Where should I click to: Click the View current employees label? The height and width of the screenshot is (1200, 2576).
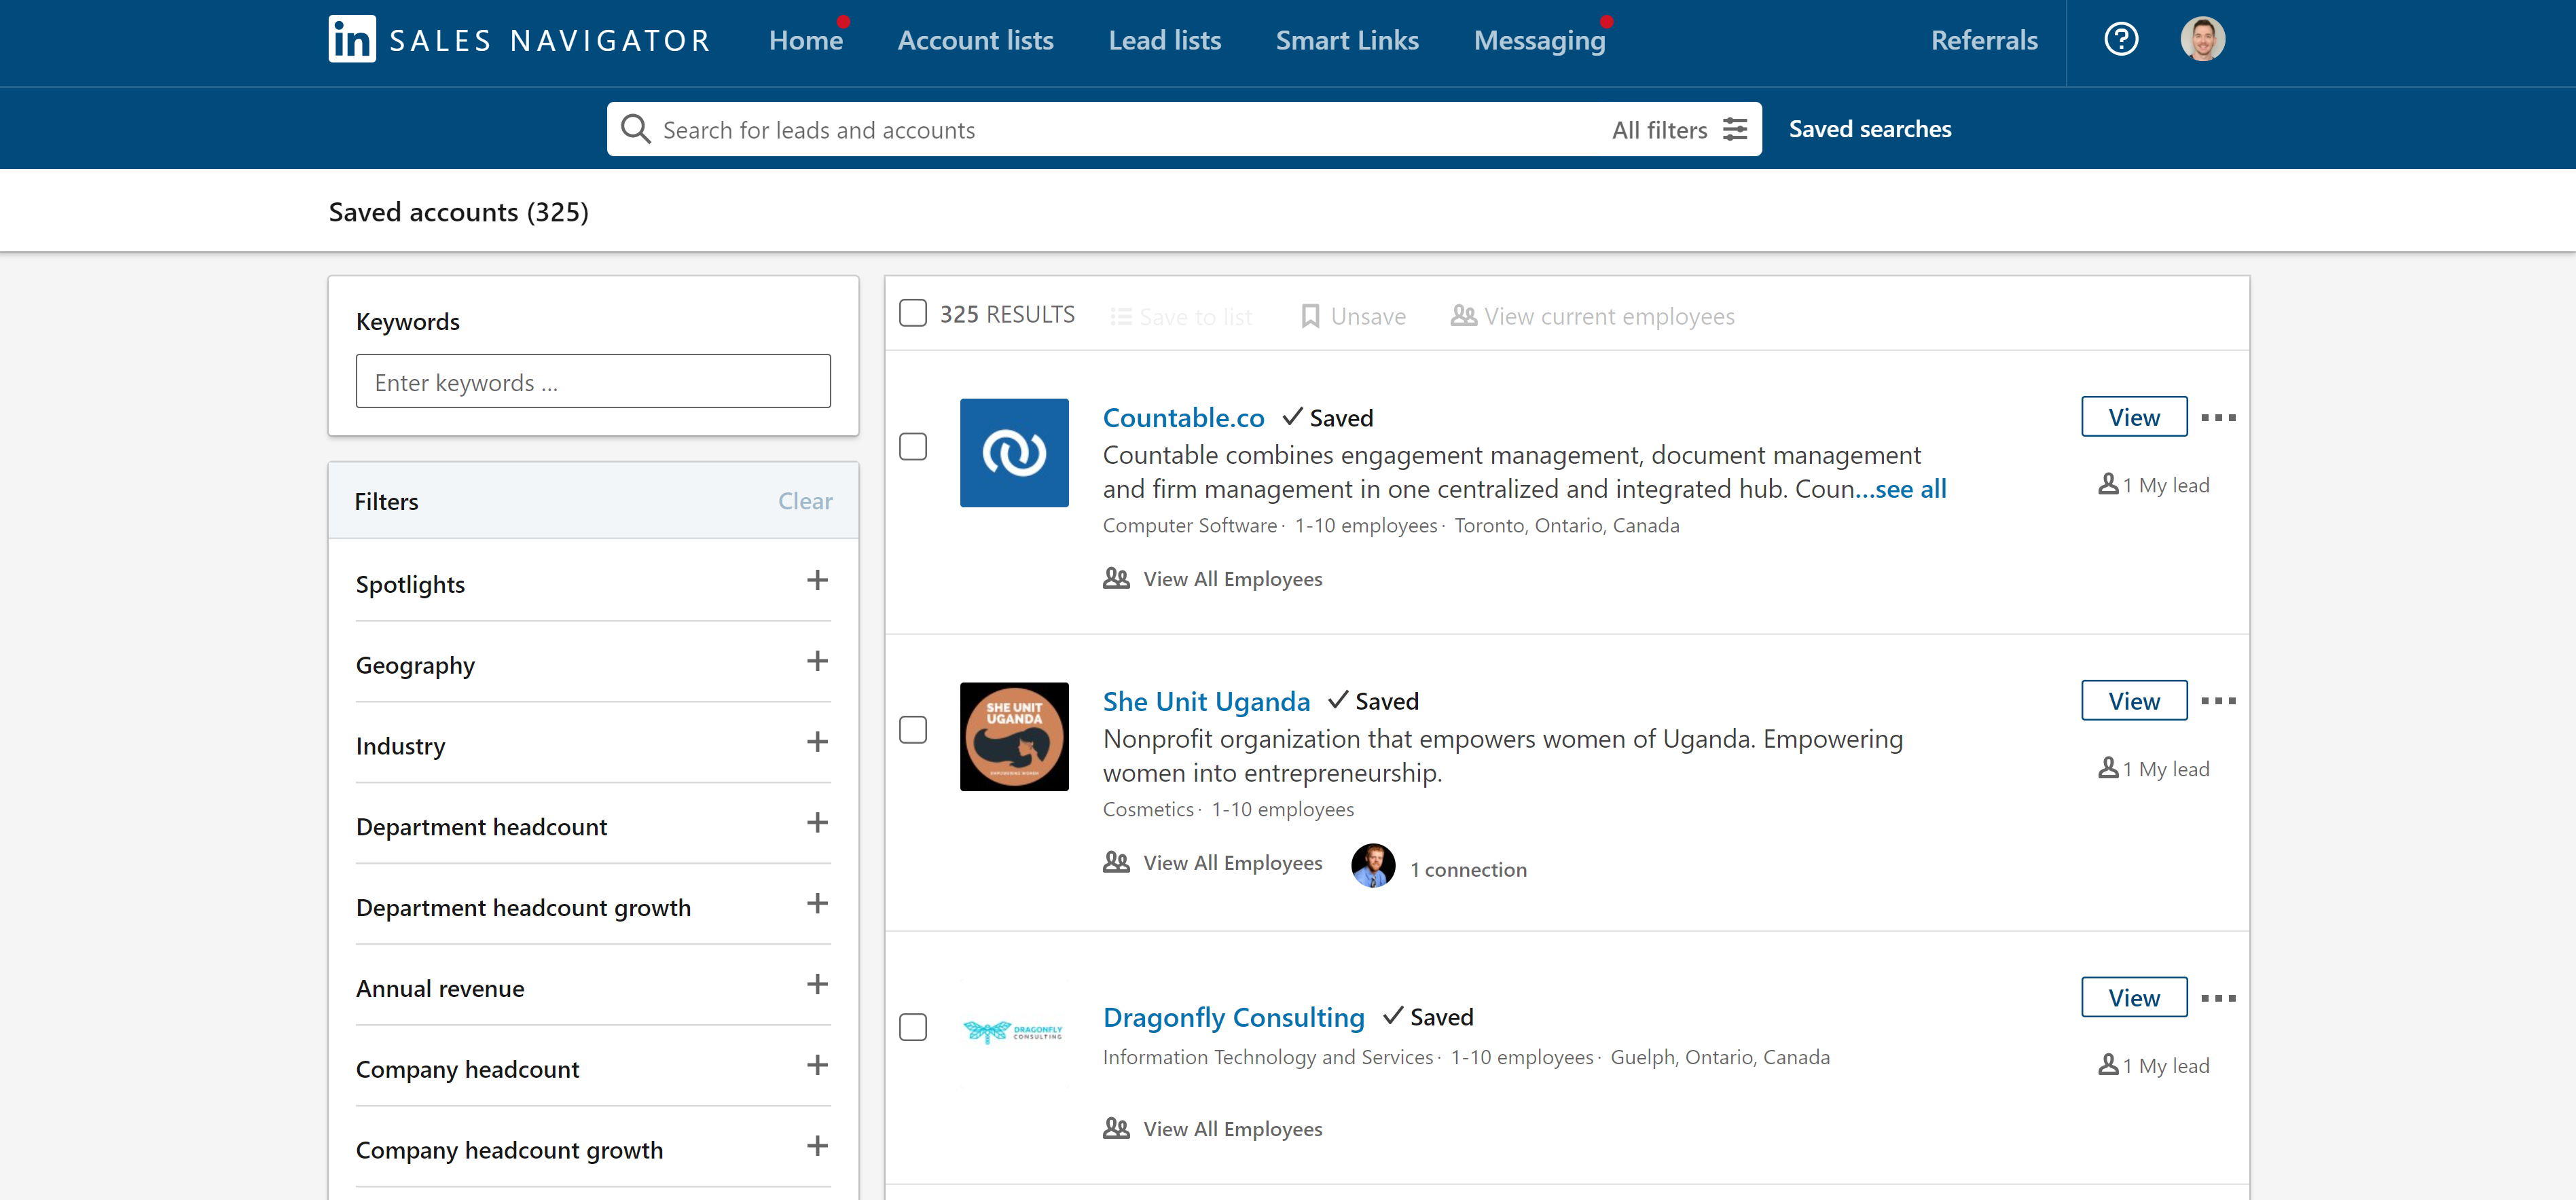[1609, 317]
